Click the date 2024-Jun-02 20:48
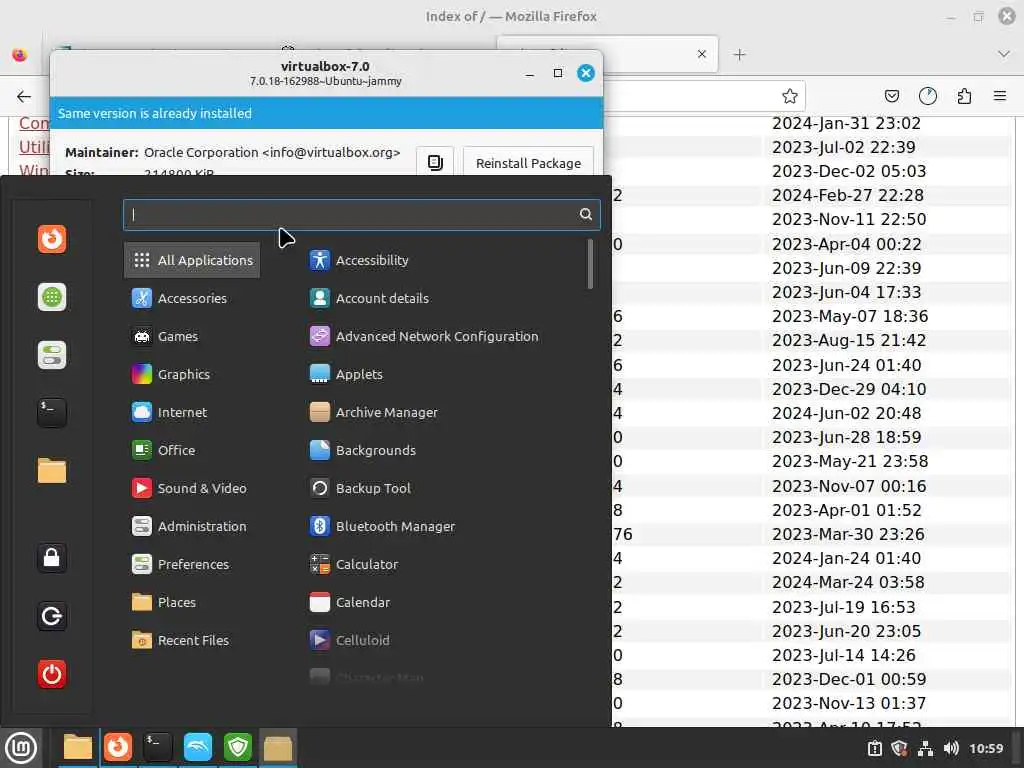This screenshot has height=768, width=1024. (x=846, y=413)
